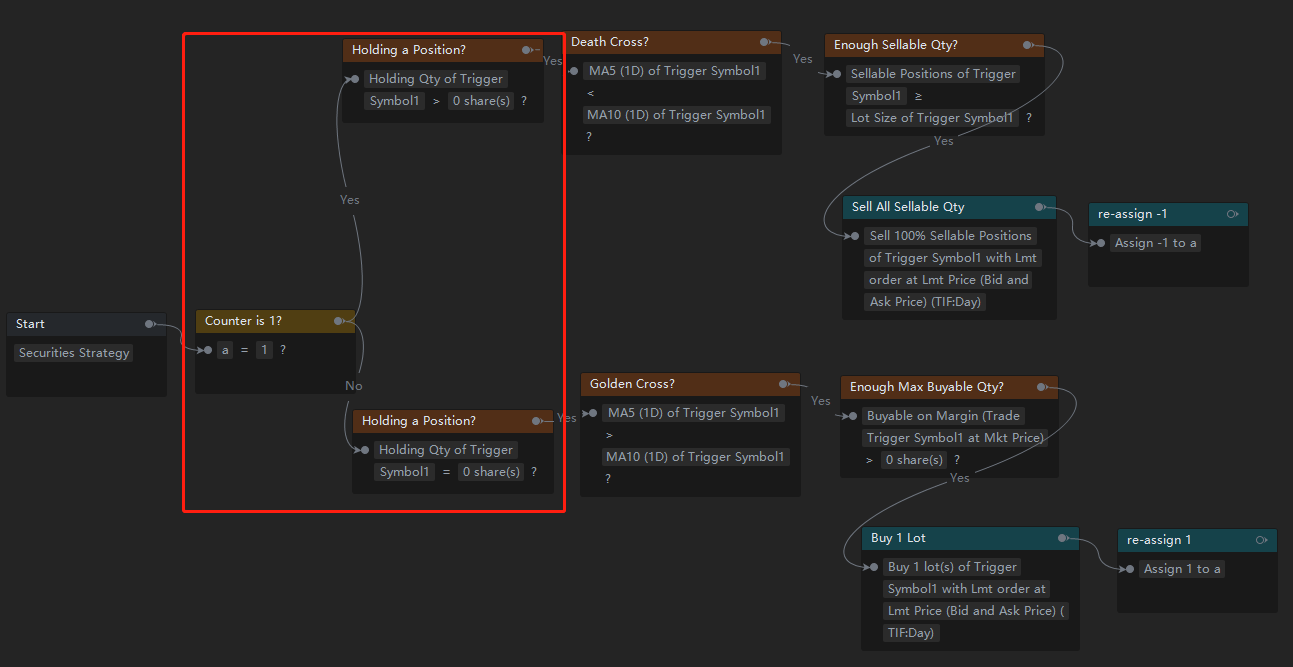Screen dimensions: 1293x667
Task: Click the value '1' chip in Counter is 1?
Action: click(x=264, y=350)
